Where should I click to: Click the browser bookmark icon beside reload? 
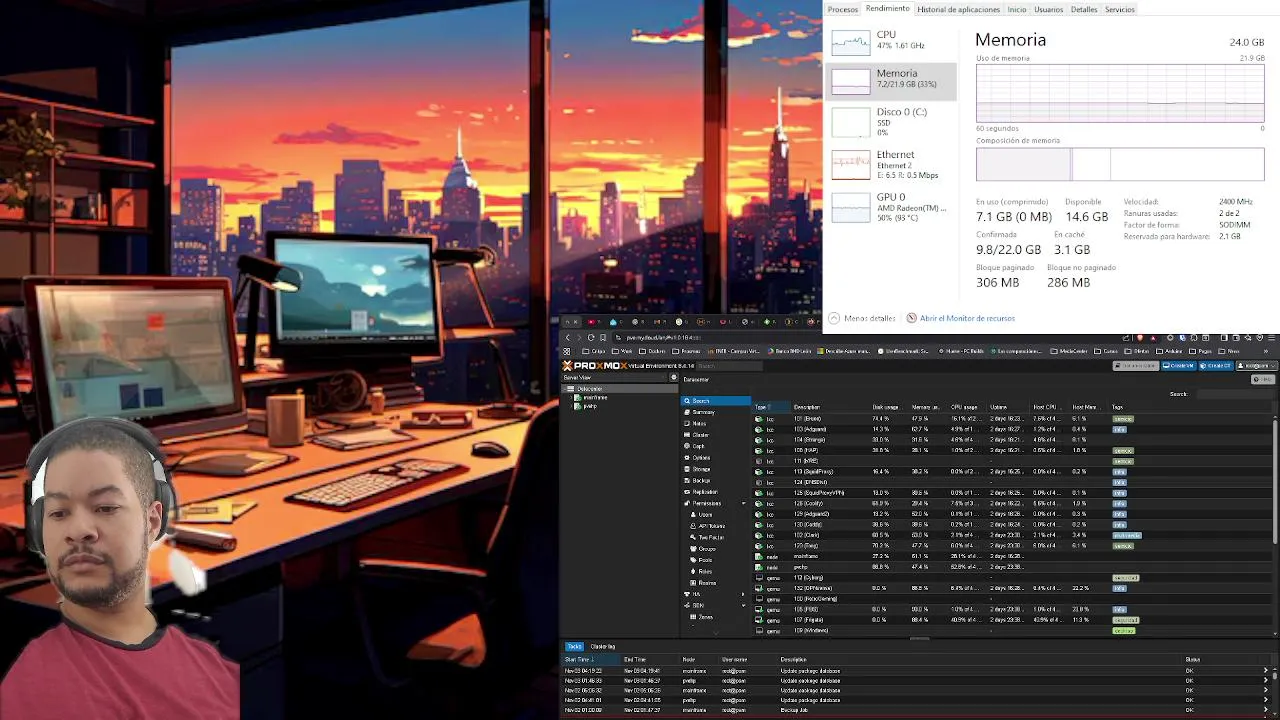603,337
